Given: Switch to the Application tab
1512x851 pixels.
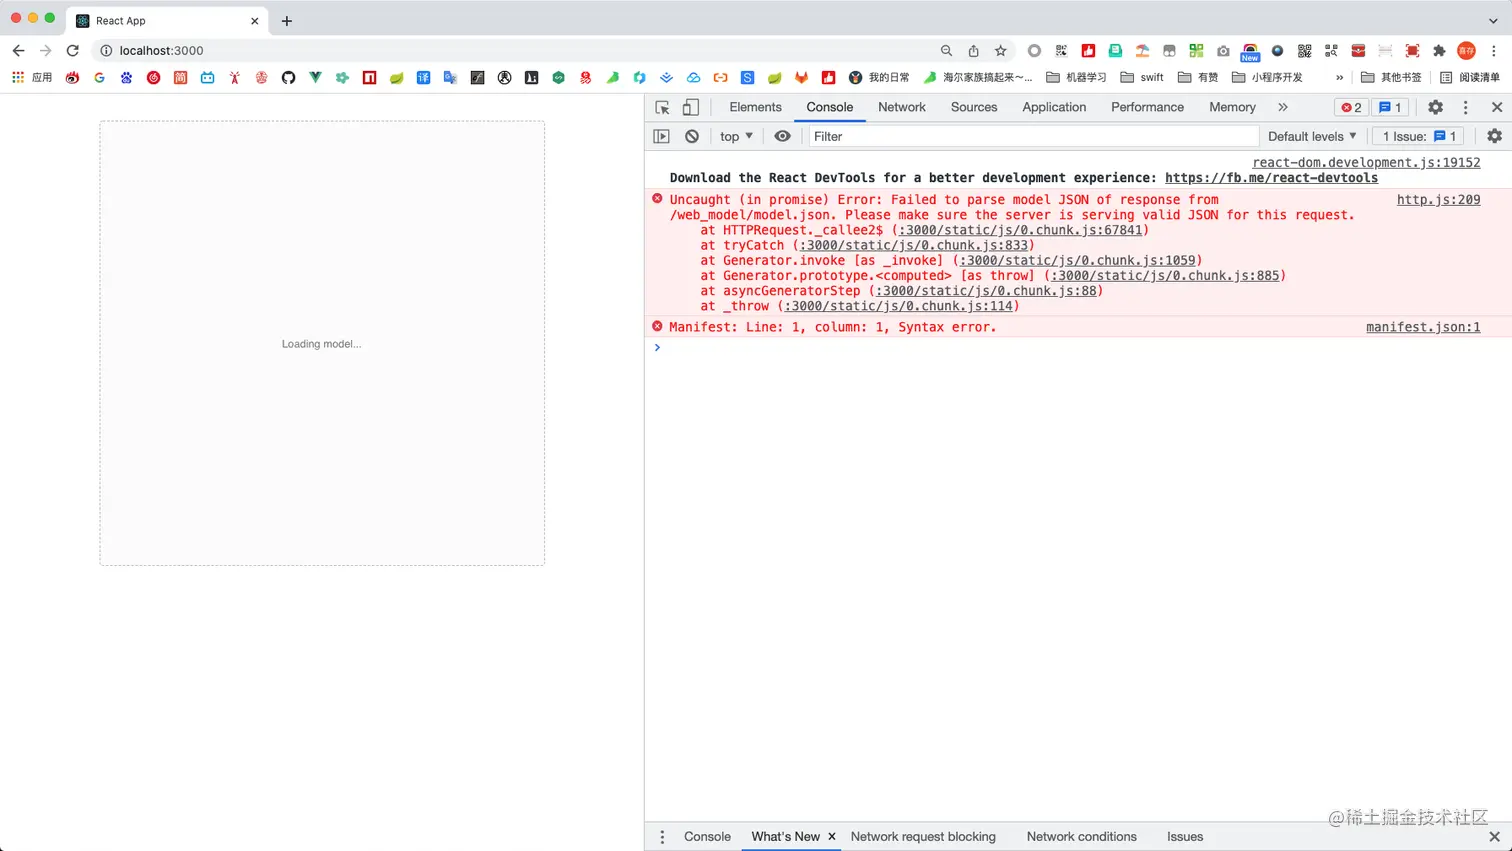Looking at the screenshot, I should (1054, 107).
